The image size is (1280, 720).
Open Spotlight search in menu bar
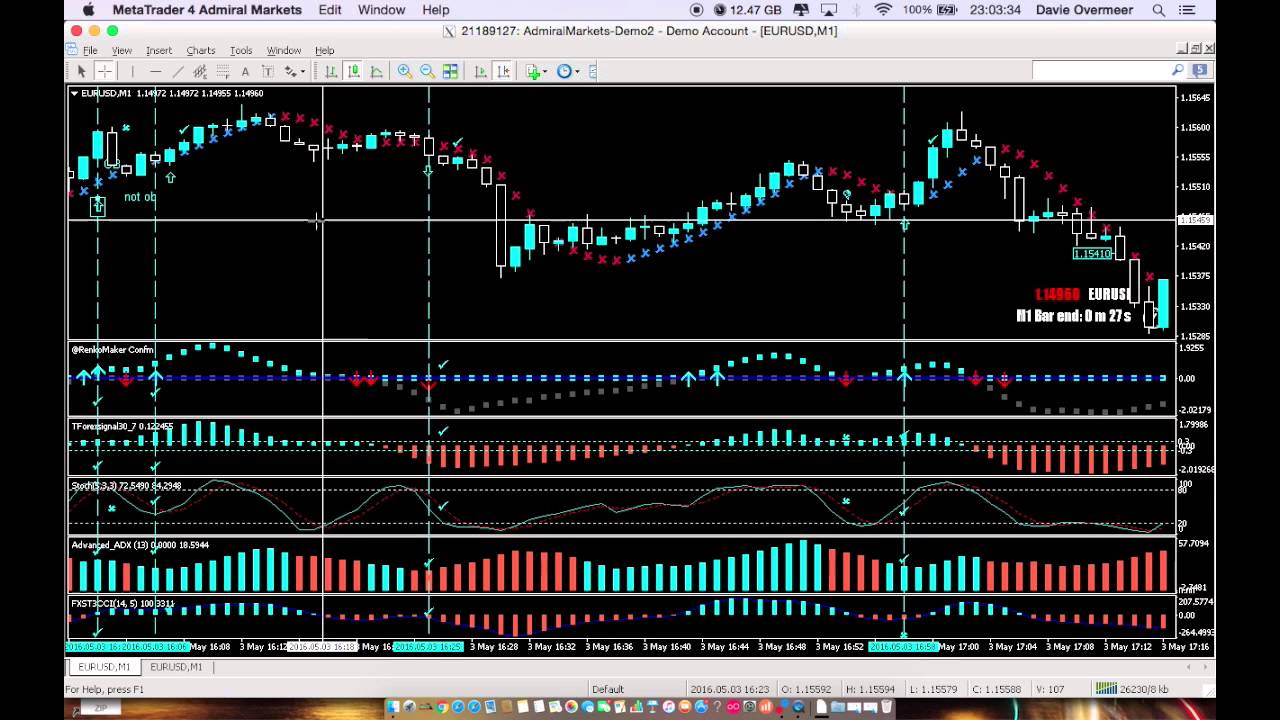1158,10
